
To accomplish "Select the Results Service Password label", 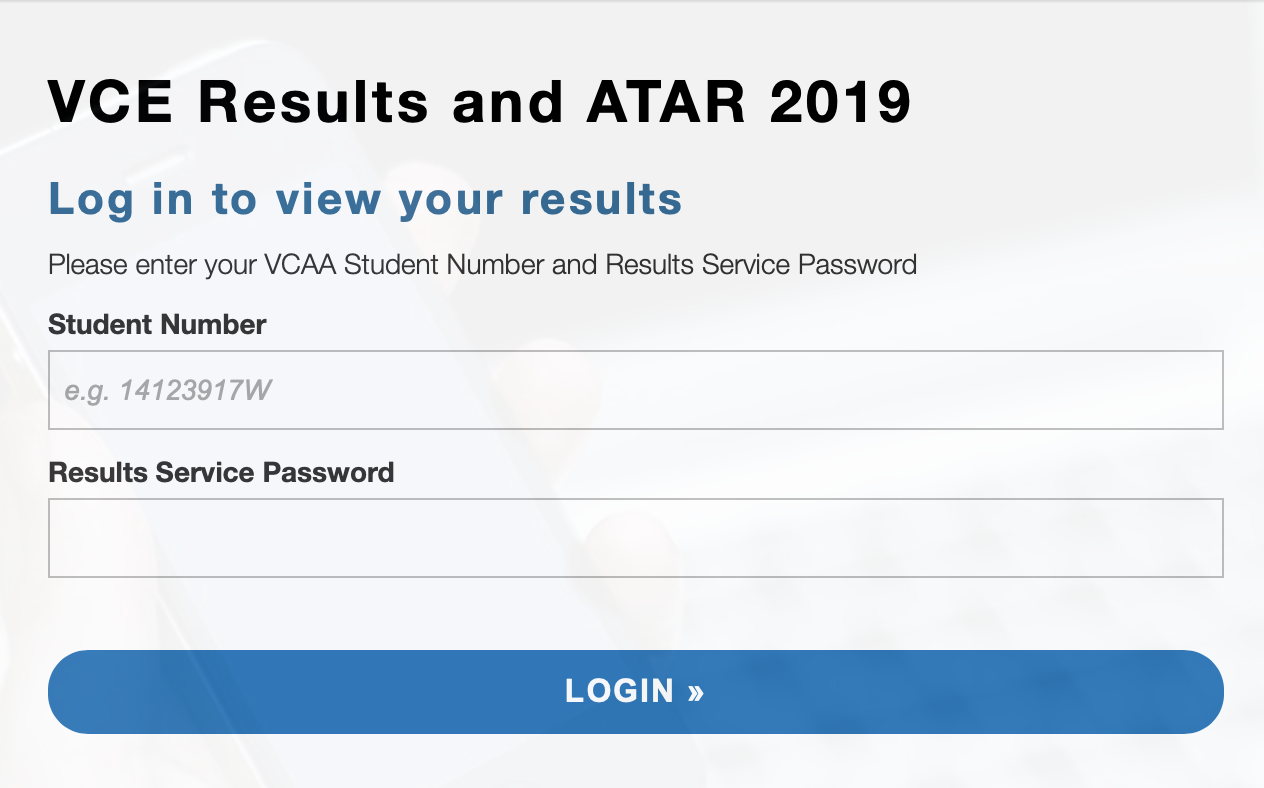I will [x=221, y=472].
